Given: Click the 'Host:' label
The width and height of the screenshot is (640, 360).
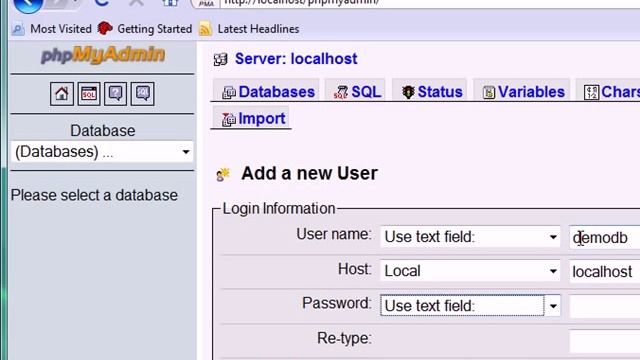Looking at the screenshot, I should coord(355,269).
